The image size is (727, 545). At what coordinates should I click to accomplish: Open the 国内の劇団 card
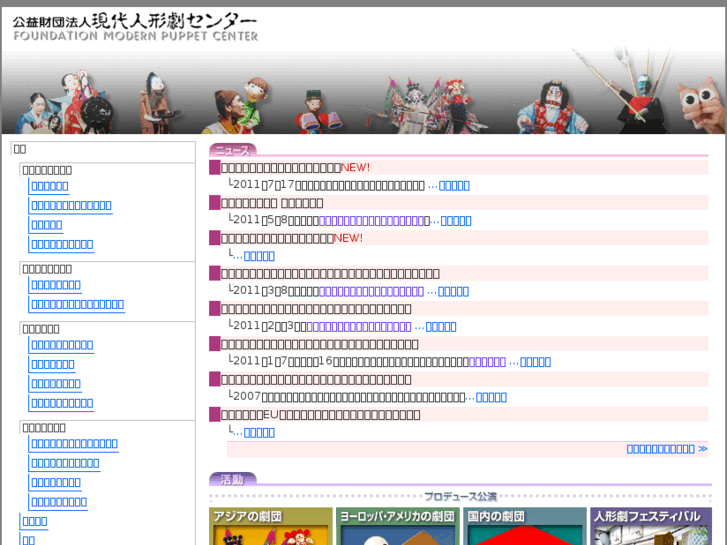[x=525, y=526]
